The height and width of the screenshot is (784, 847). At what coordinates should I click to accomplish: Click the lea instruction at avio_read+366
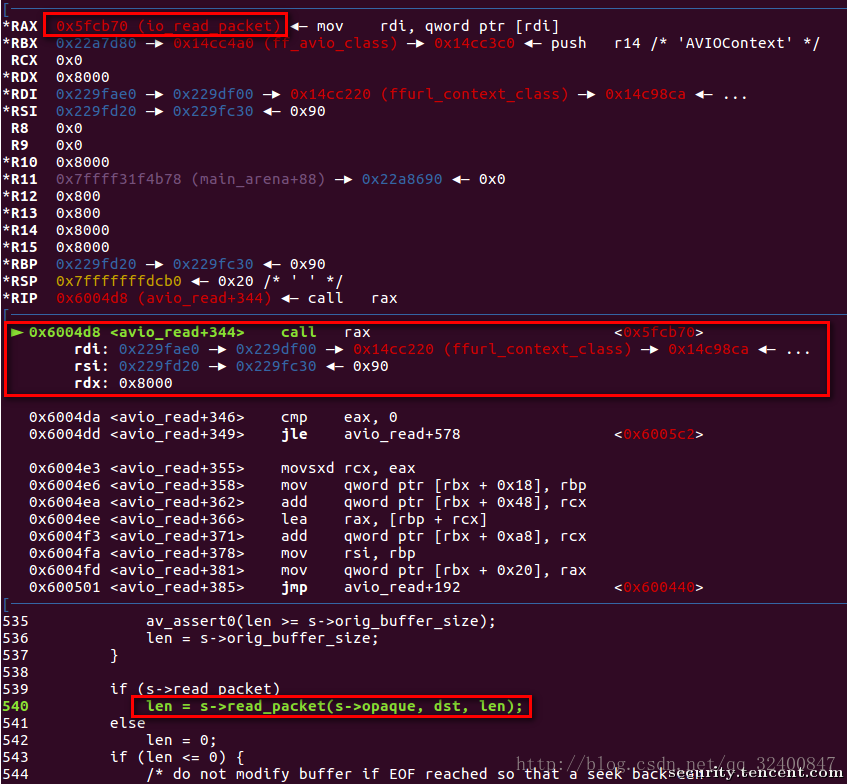(x=384, y=519)
